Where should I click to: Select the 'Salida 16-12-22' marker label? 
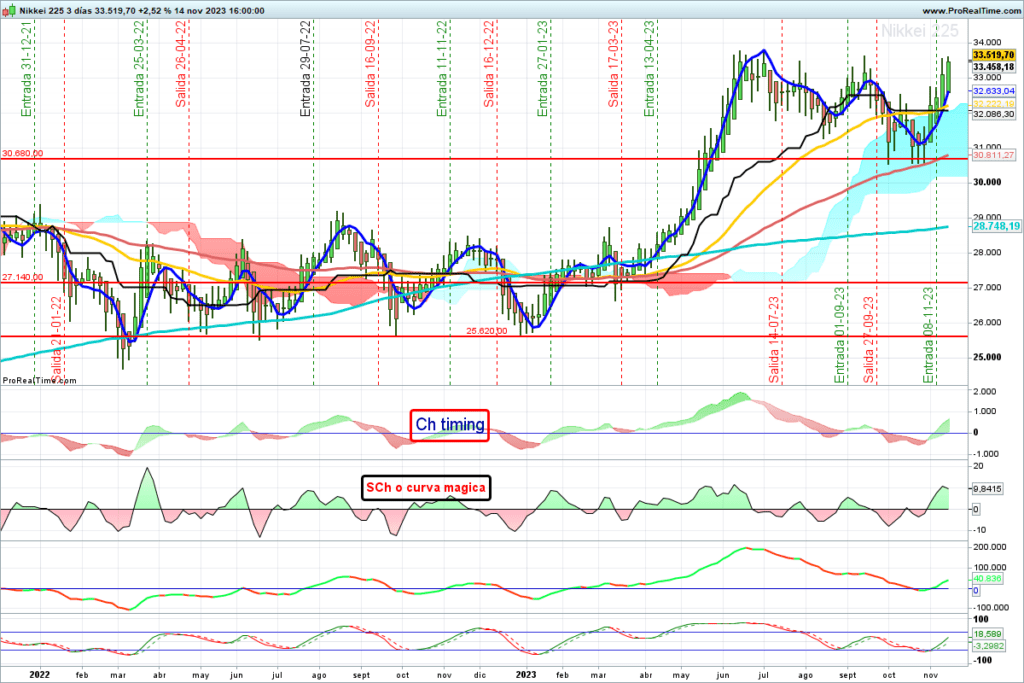[489, 64]
